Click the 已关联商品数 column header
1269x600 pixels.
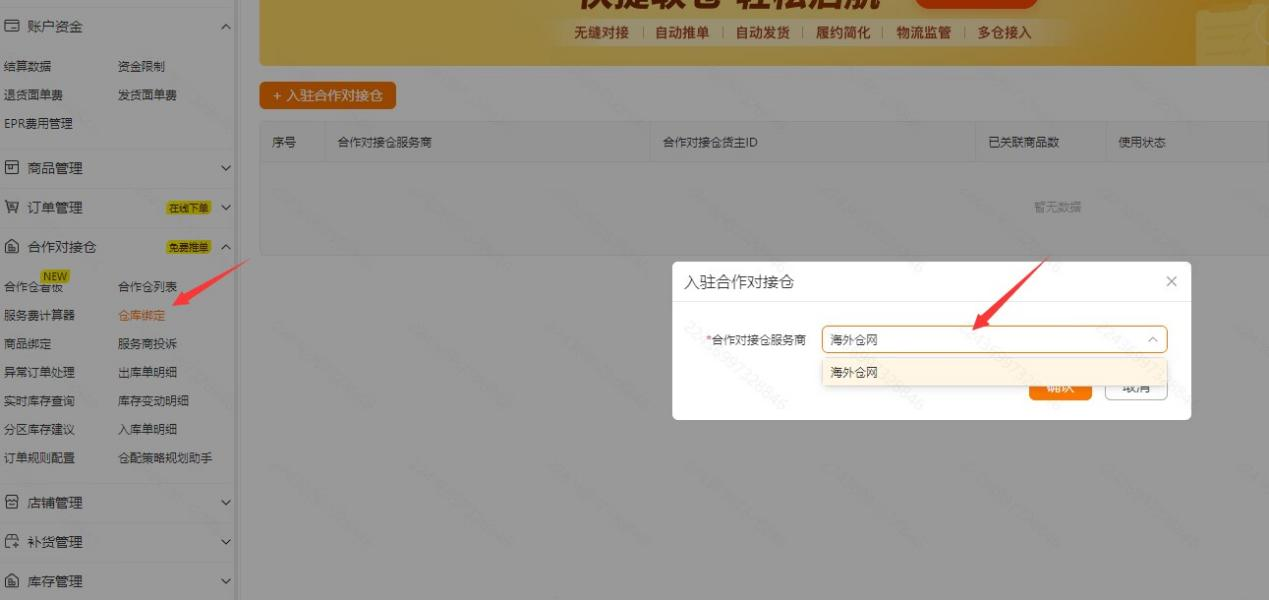(1024, 143)
